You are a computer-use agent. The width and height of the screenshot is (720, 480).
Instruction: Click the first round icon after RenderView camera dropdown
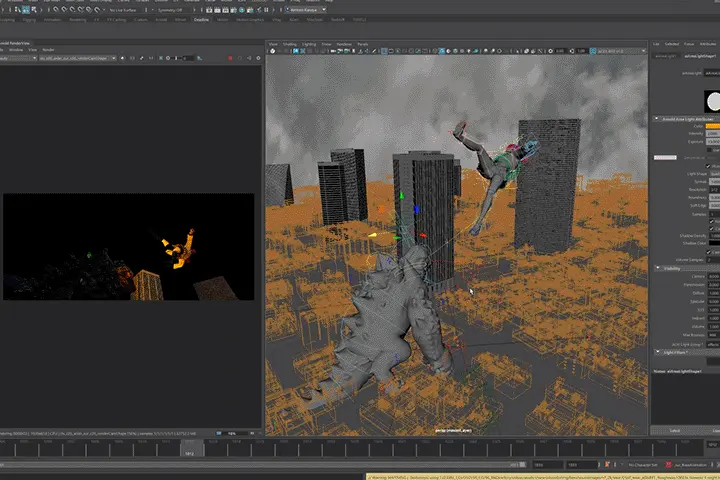123,58
